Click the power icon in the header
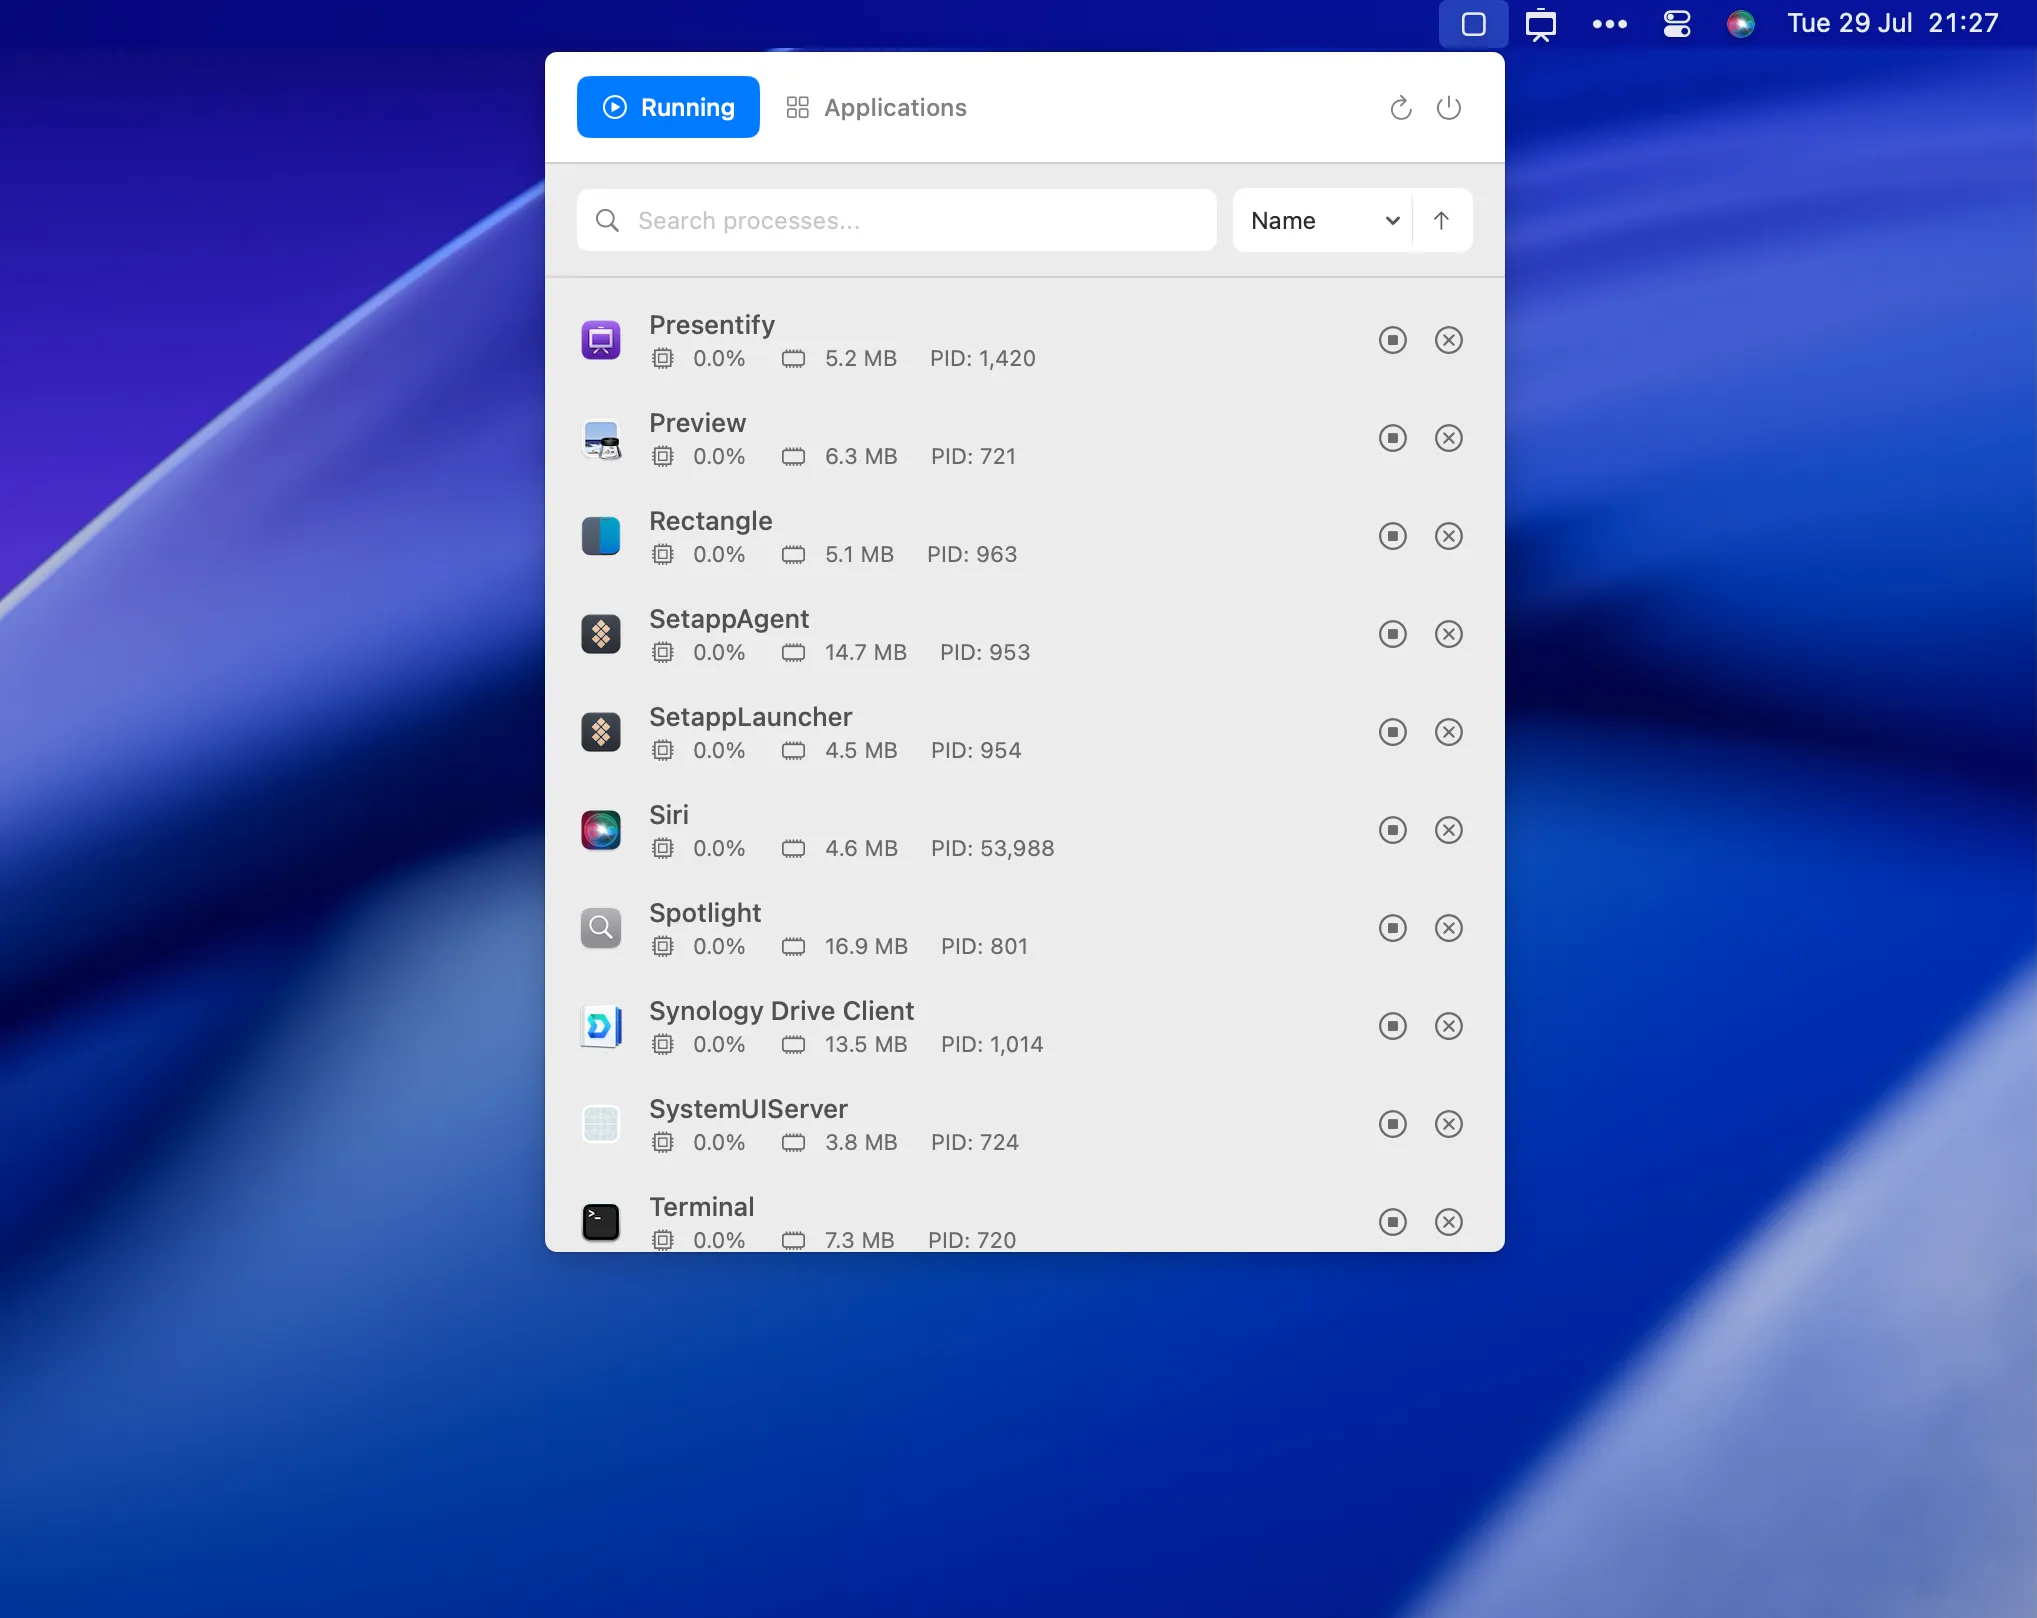This screenshot has height=1618, width=2037. tap(1448, 107)
